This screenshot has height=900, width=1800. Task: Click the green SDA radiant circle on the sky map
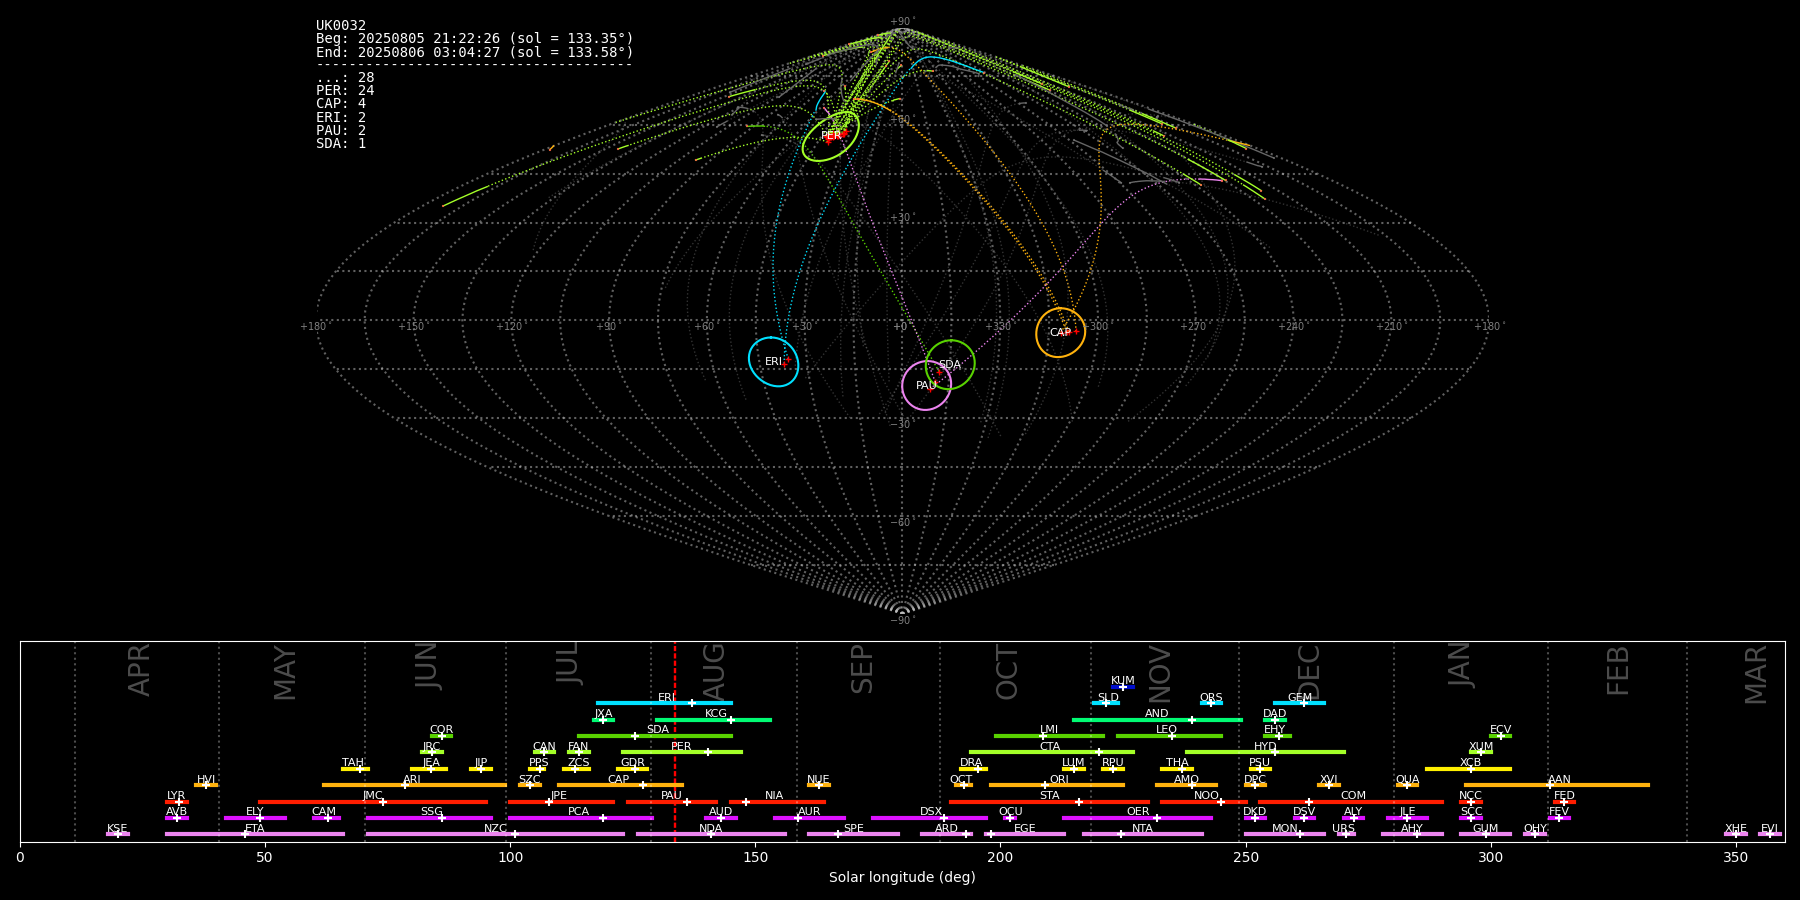[x=950, y=365]
